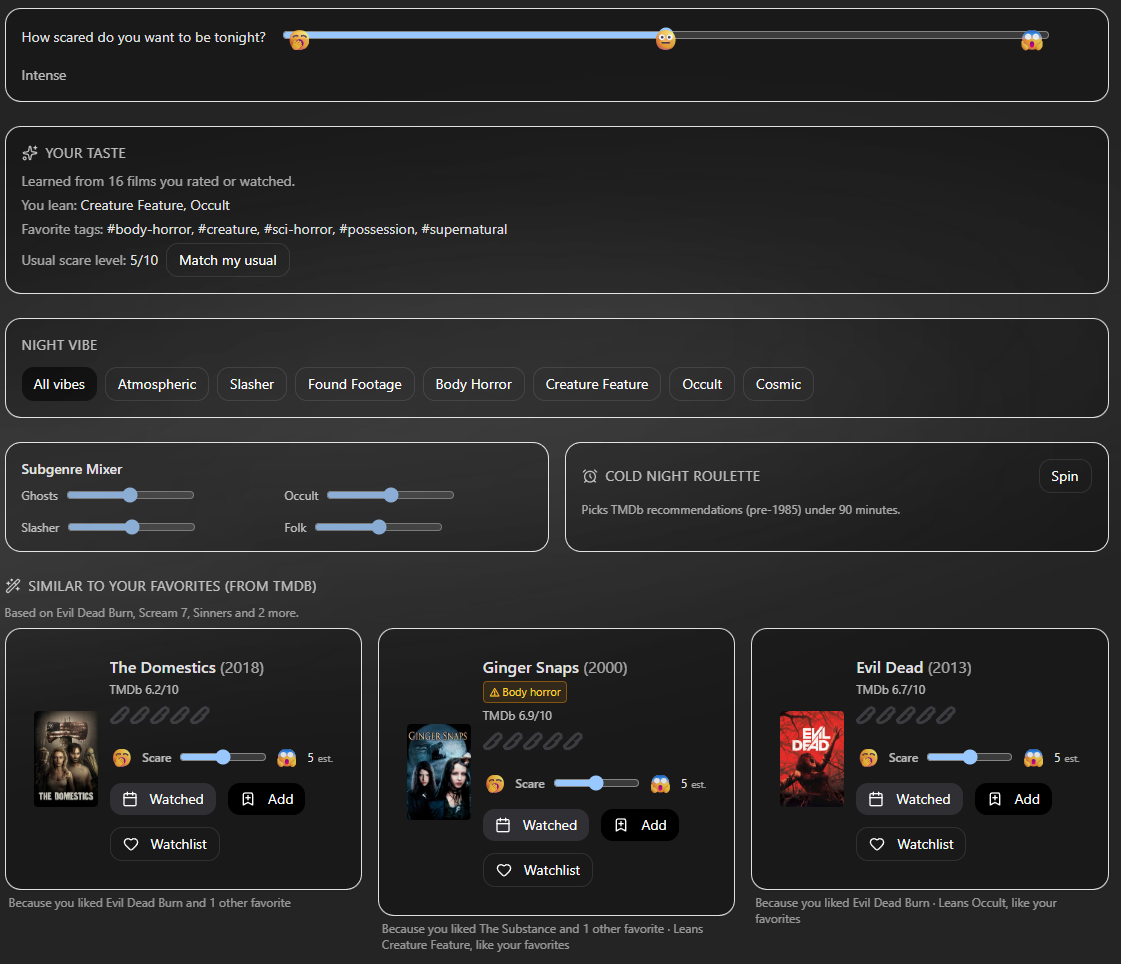Spin the Cold Night Roulette
The width and height of the screenshot is (1121, 964).
(1065, 476)
